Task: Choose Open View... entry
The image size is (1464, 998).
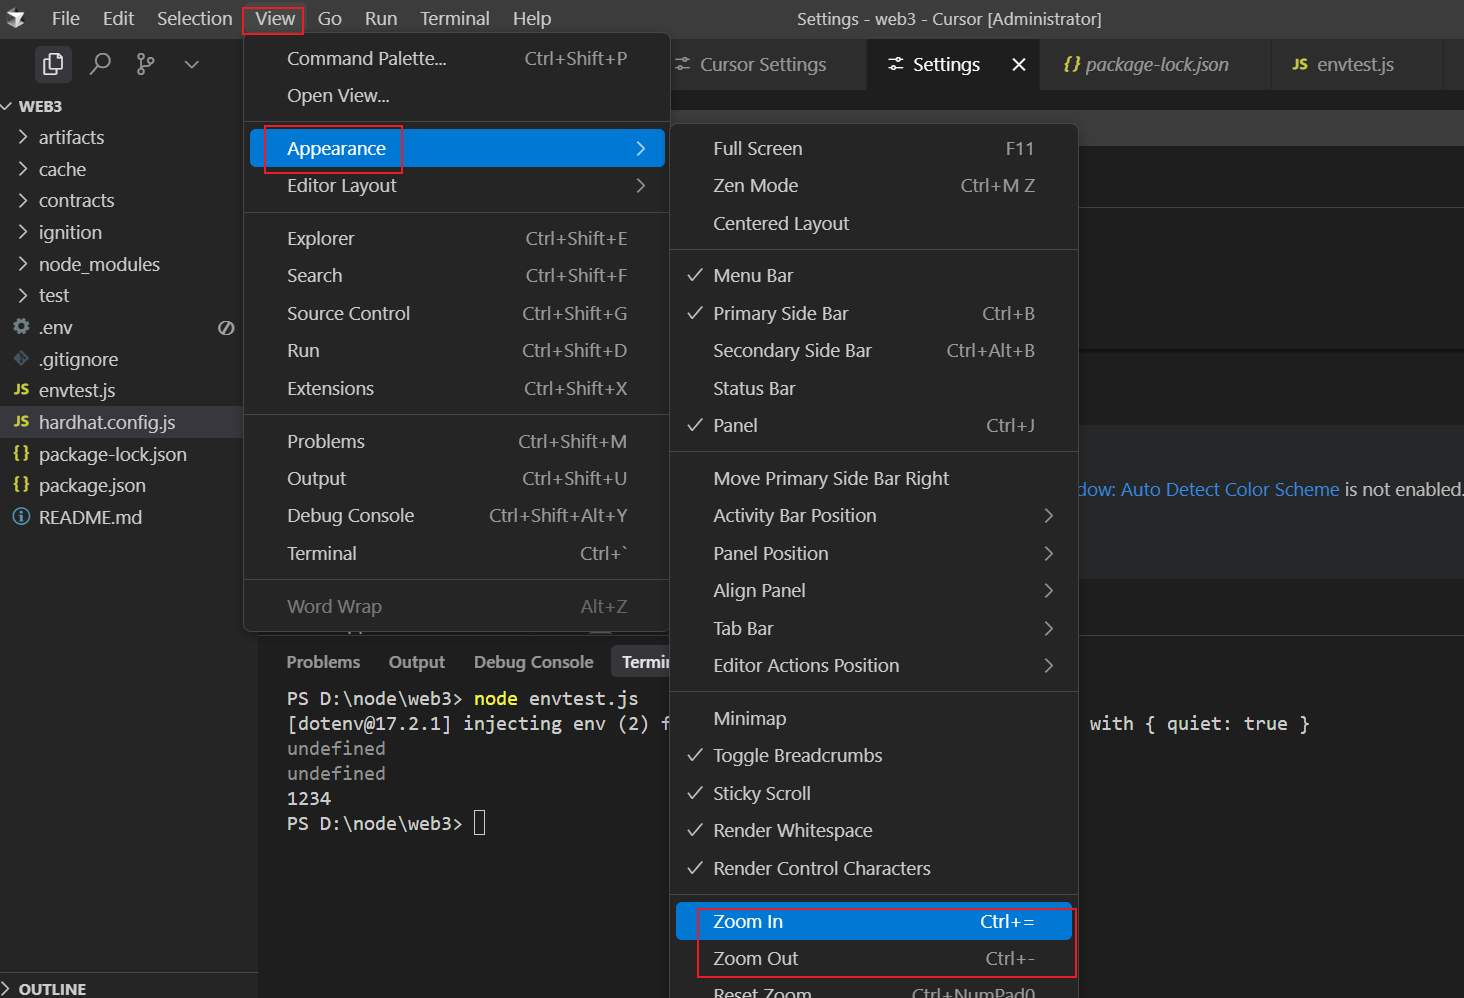Action: coord(457,95)
